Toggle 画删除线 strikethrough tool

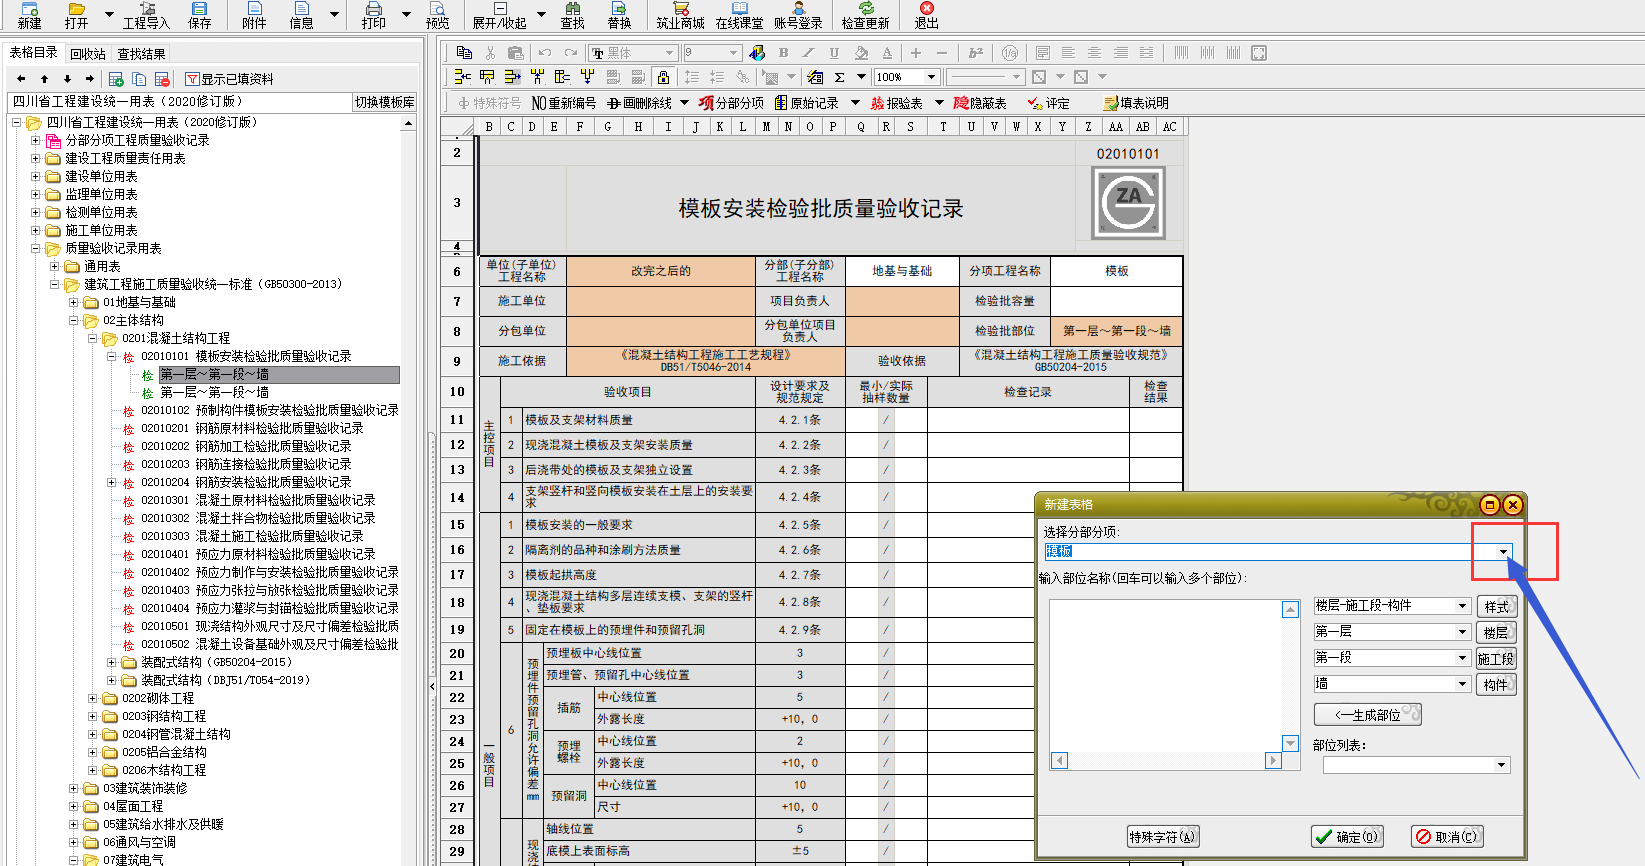pos(639,103)
